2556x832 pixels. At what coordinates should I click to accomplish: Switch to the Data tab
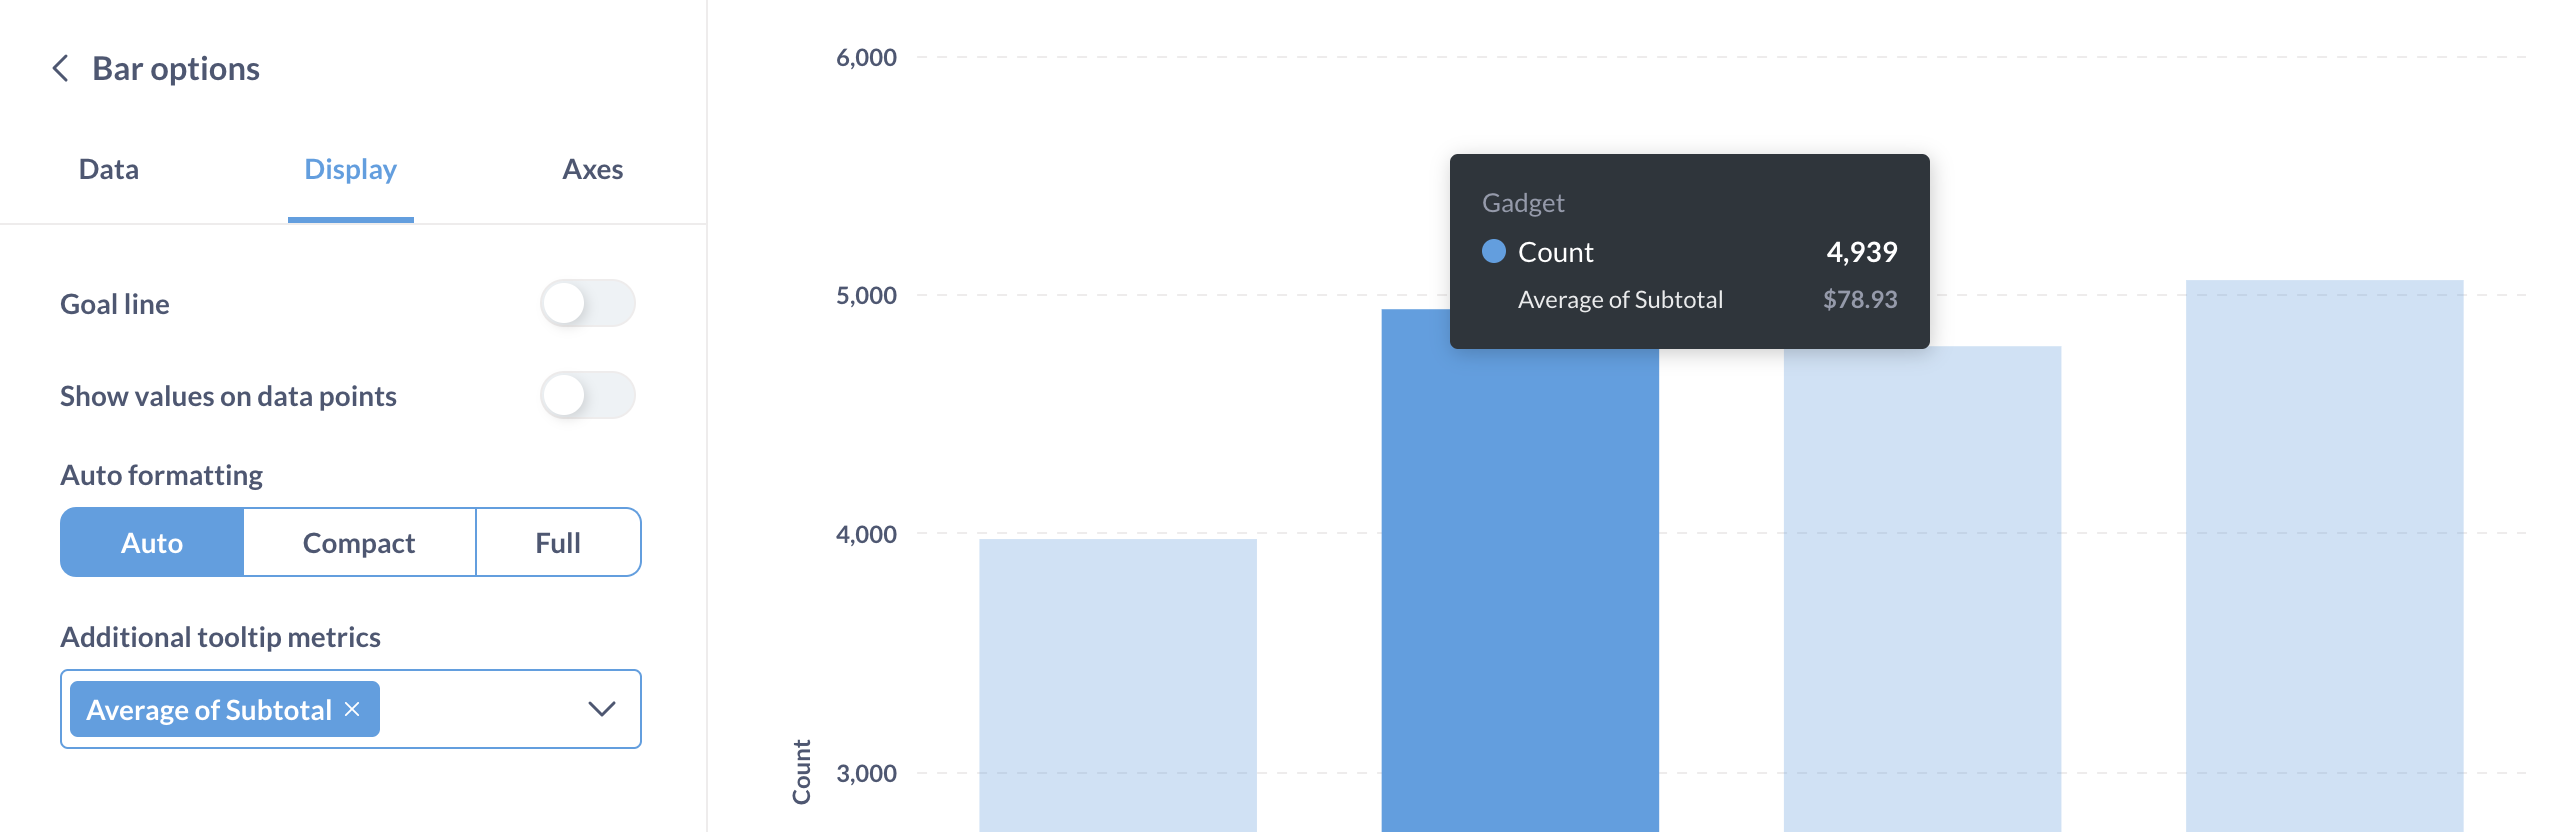pos(109,169)
